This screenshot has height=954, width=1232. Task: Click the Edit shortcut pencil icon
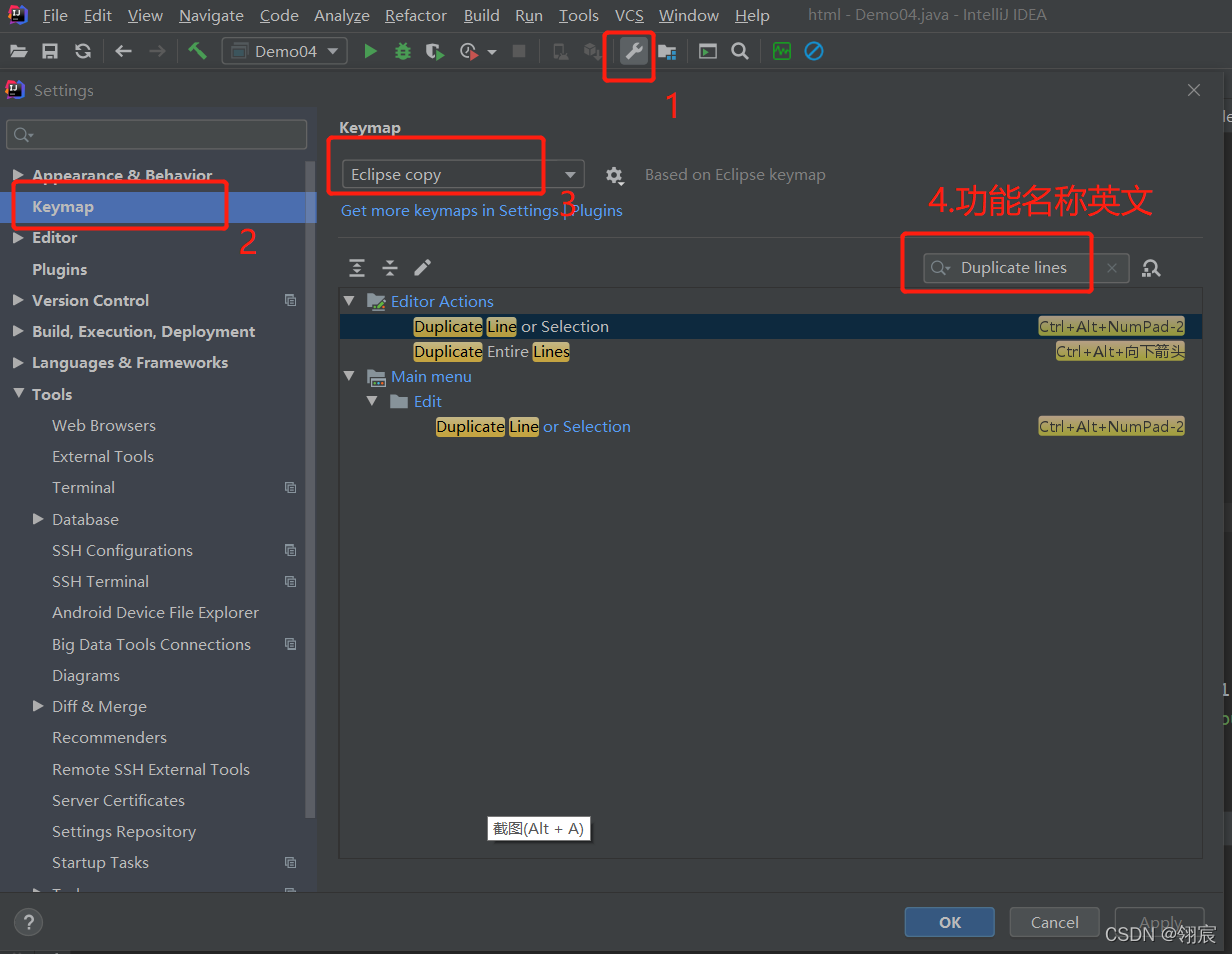click(x=422, y=267)
